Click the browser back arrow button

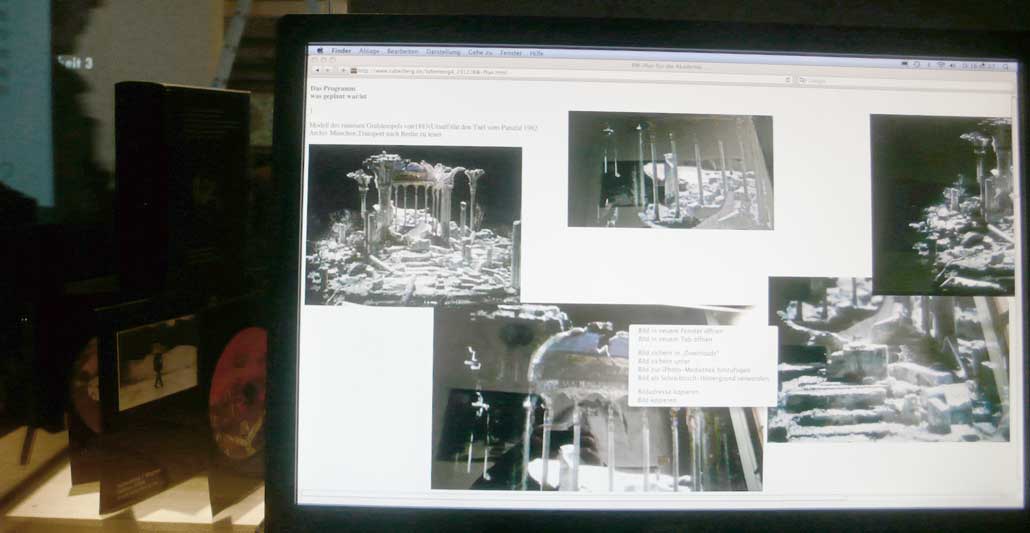click(318, 70)
